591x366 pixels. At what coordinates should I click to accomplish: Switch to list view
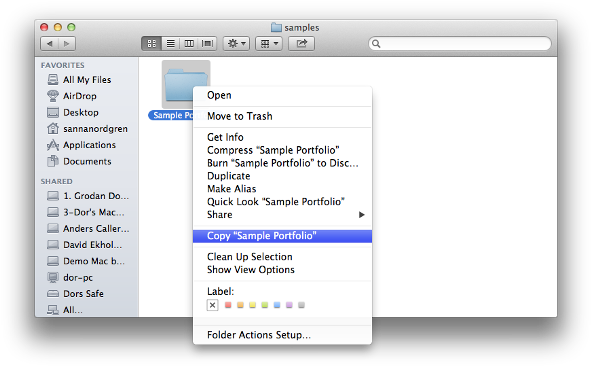170,44
